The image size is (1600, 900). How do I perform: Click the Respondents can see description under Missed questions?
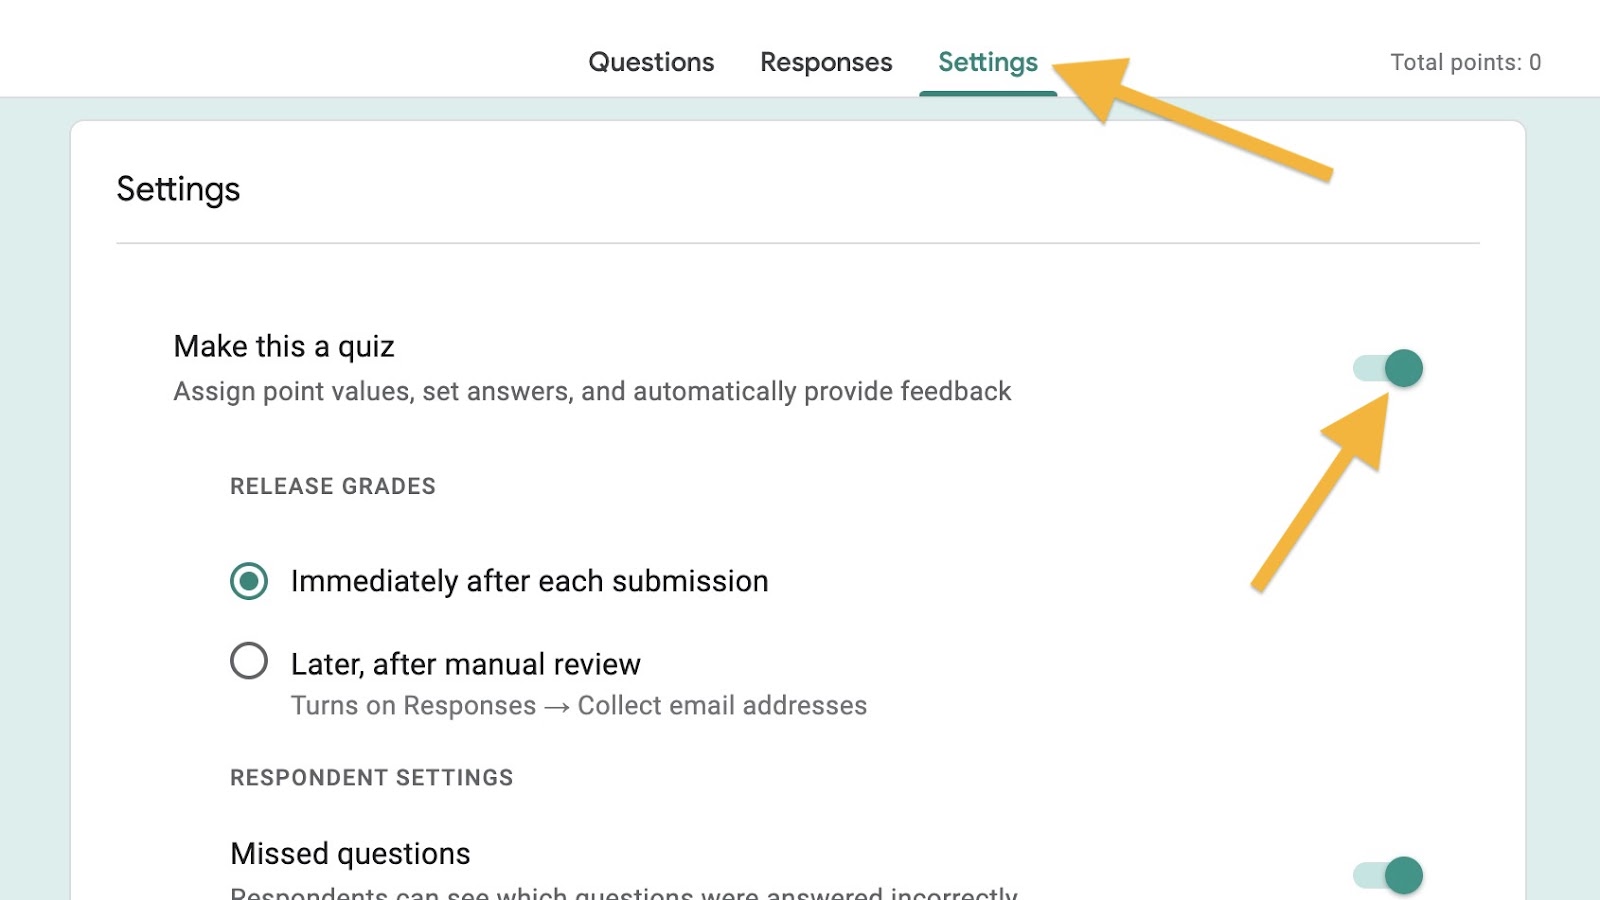623,892
